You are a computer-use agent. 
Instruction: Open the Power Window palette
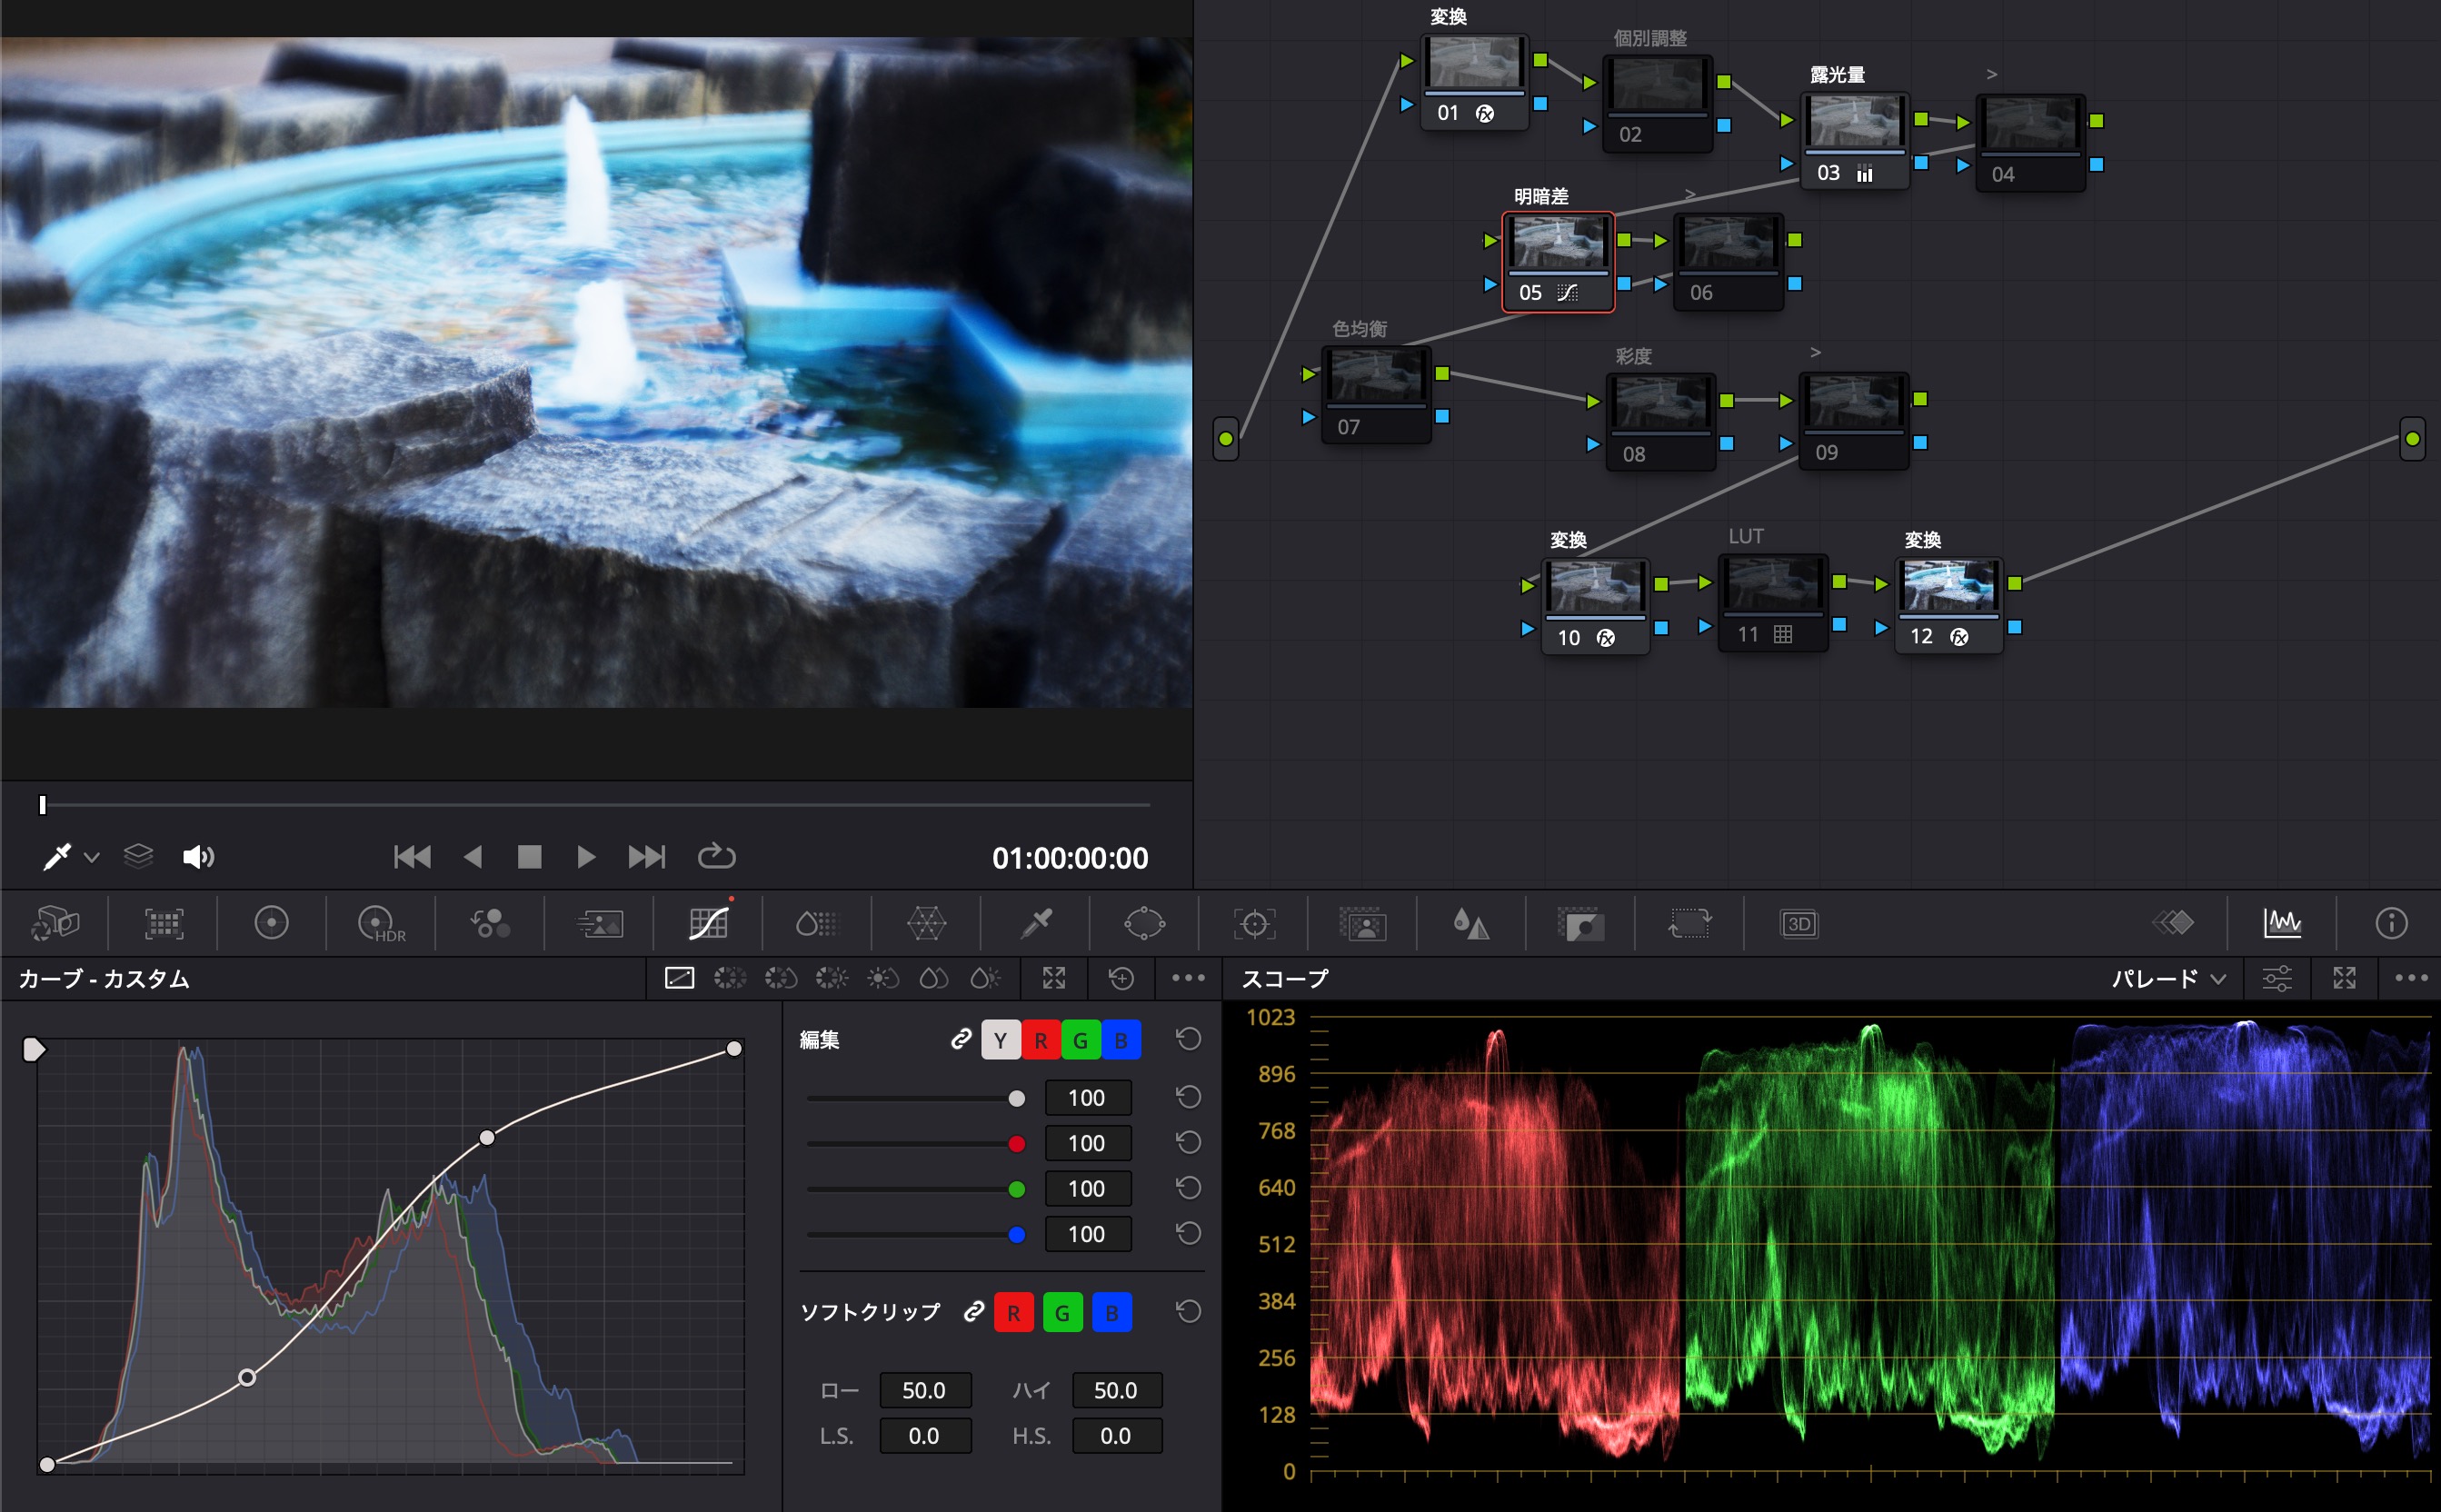pos(1144,923)
